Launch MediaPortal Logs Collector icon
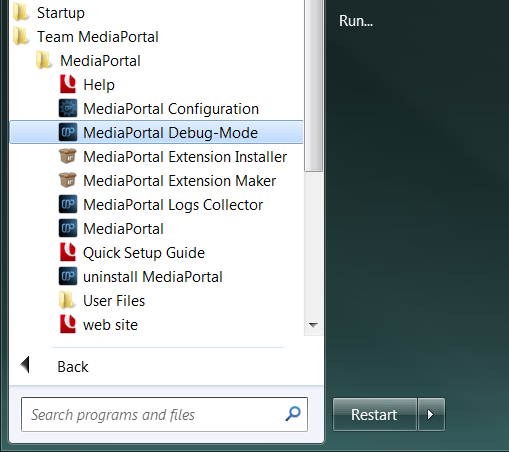 [68, 204]
